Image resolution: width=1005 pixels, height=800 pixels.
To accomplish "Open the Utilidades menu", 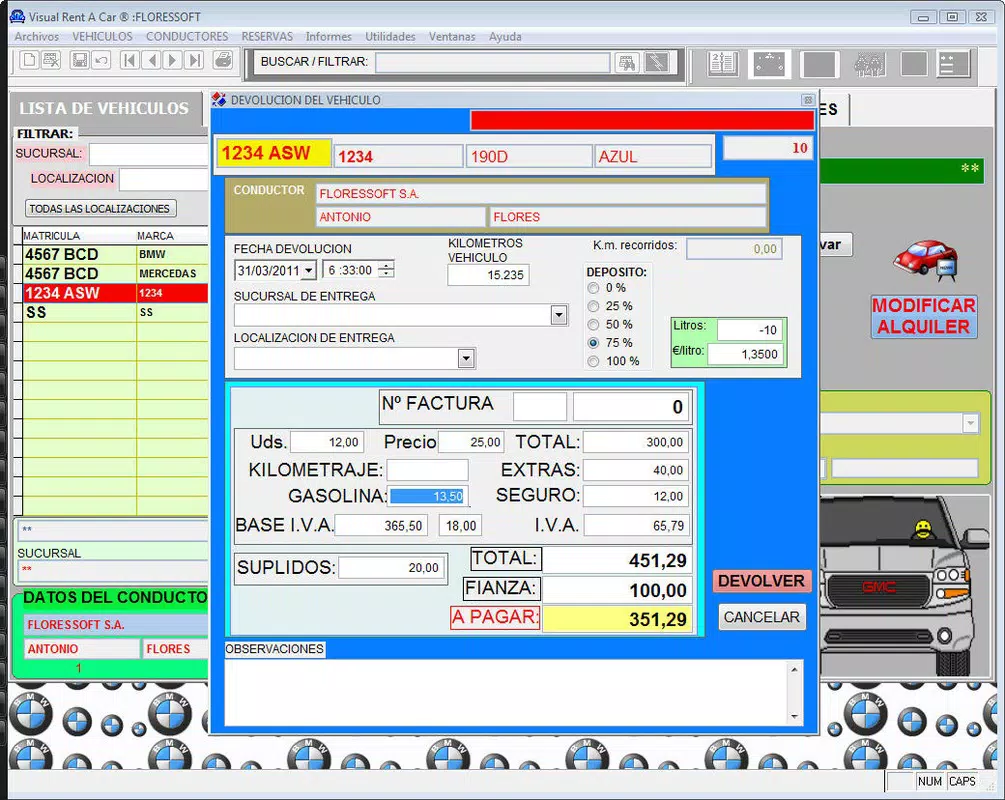I will [390, 37].
